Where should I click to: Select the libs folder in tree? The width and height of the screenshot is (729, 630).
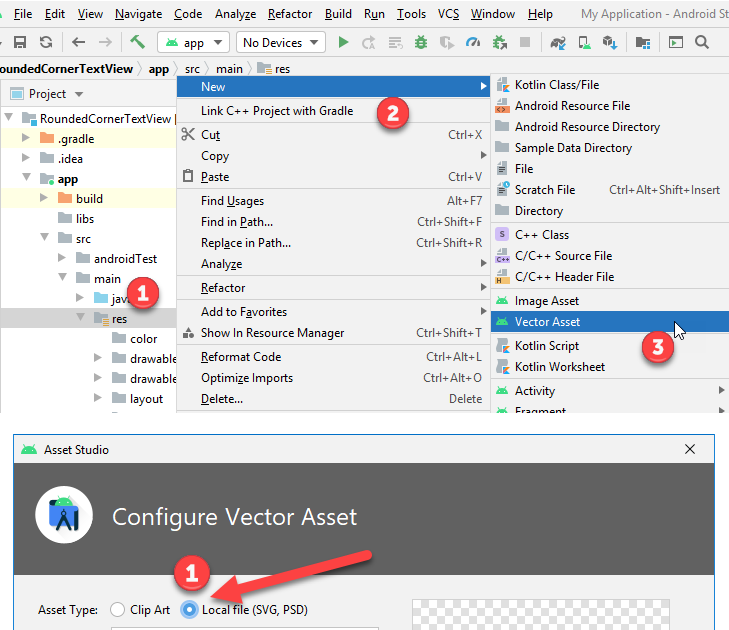pos(85,219)
